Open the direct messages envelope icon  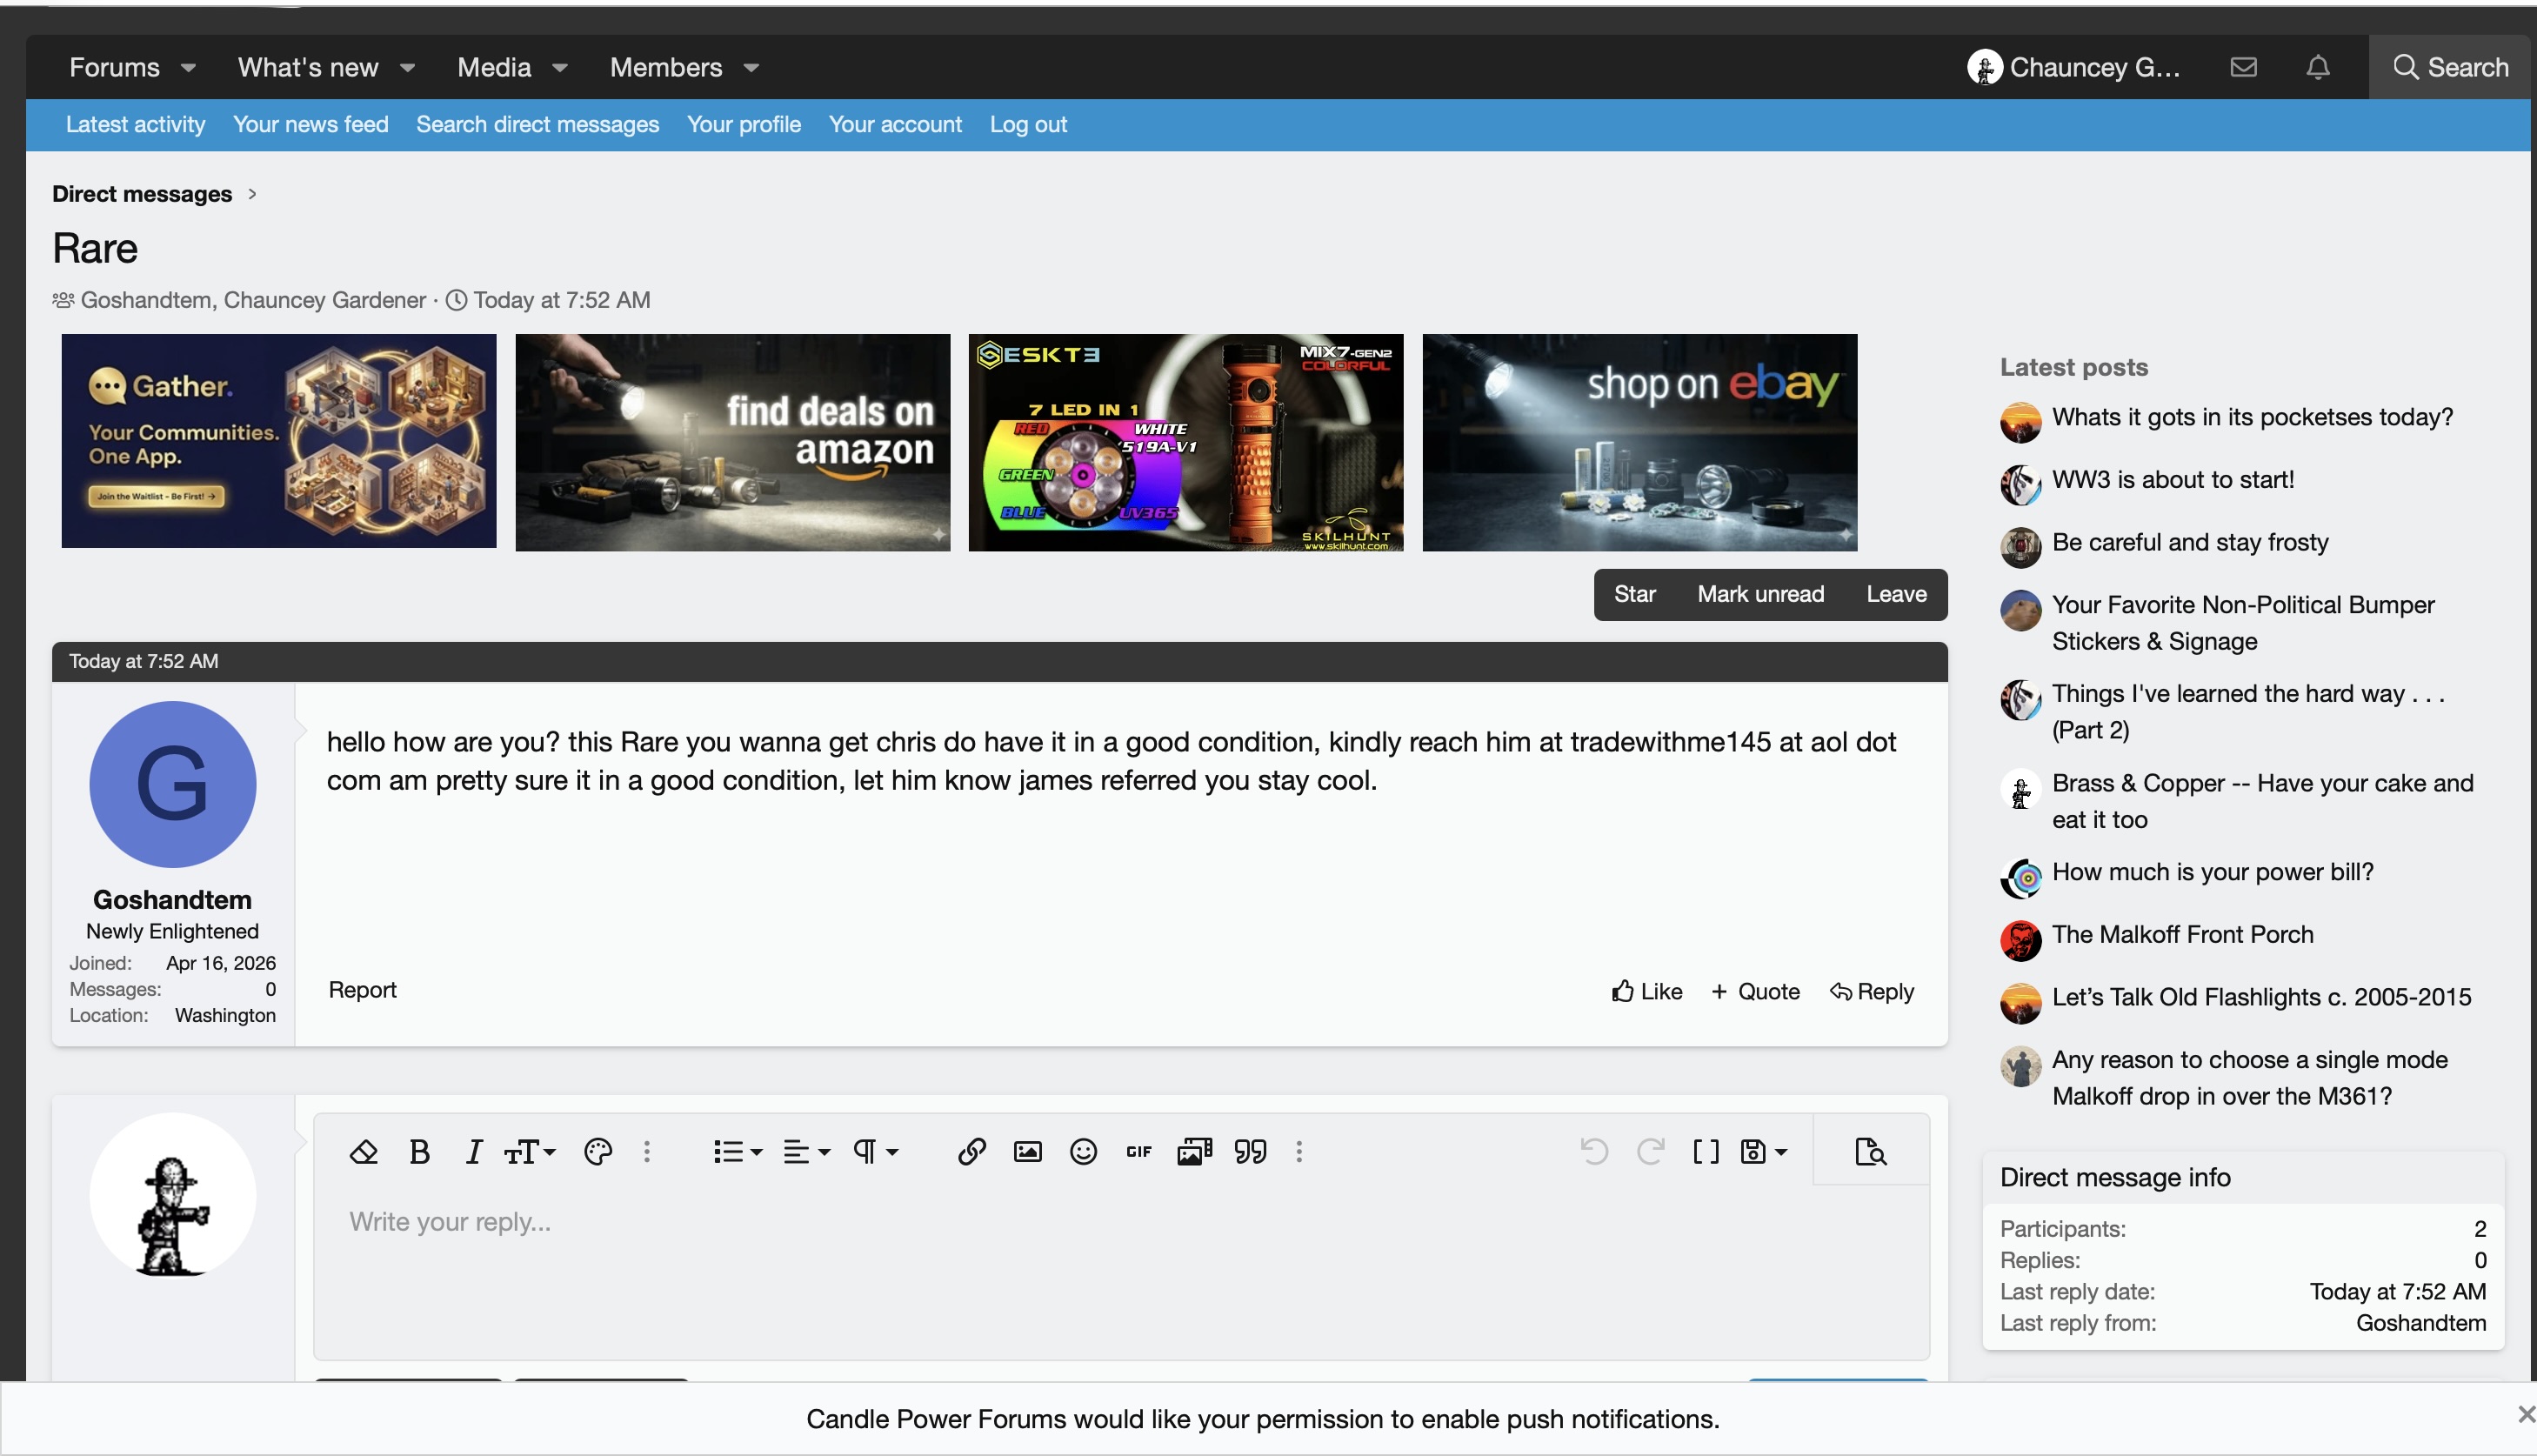pos(2243,67)
